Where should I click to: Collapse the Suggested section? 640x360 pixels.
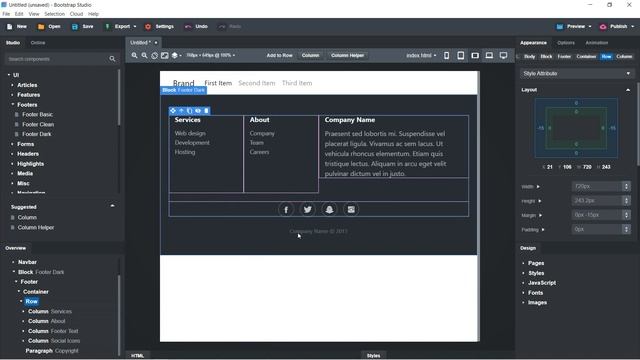click(x=112, y=206)
